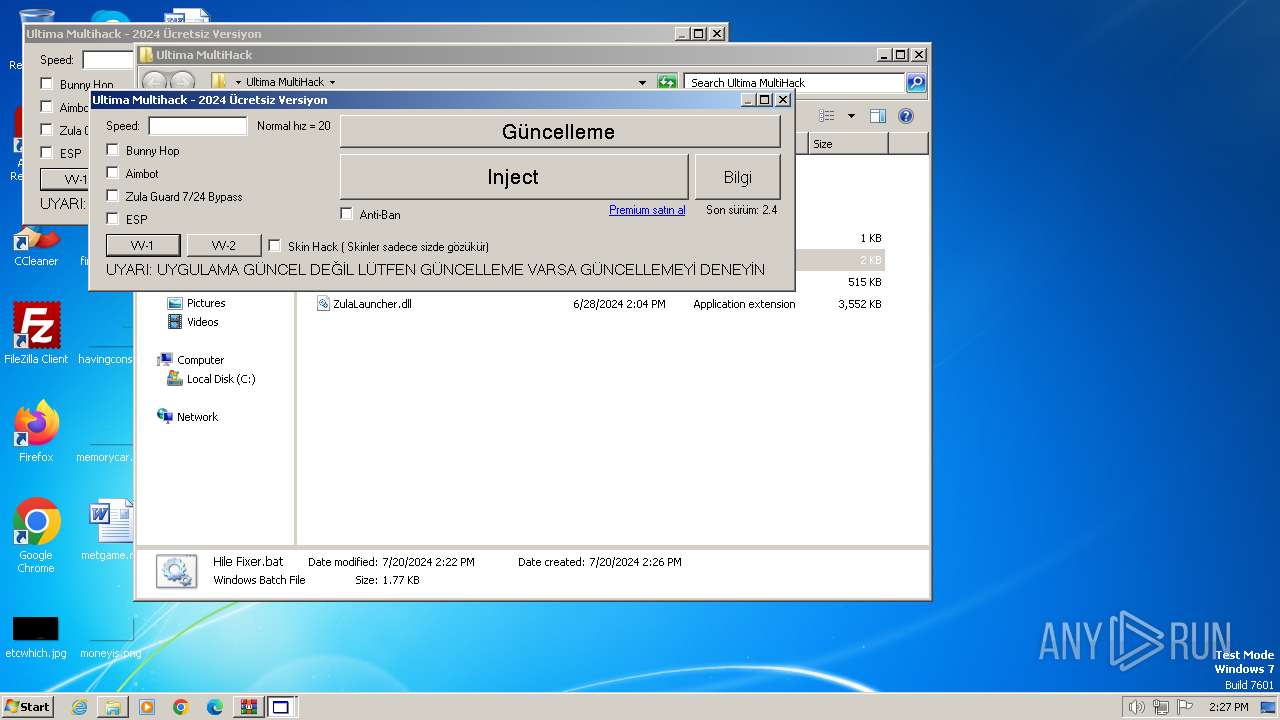Click the Inject button

[513, 177]
